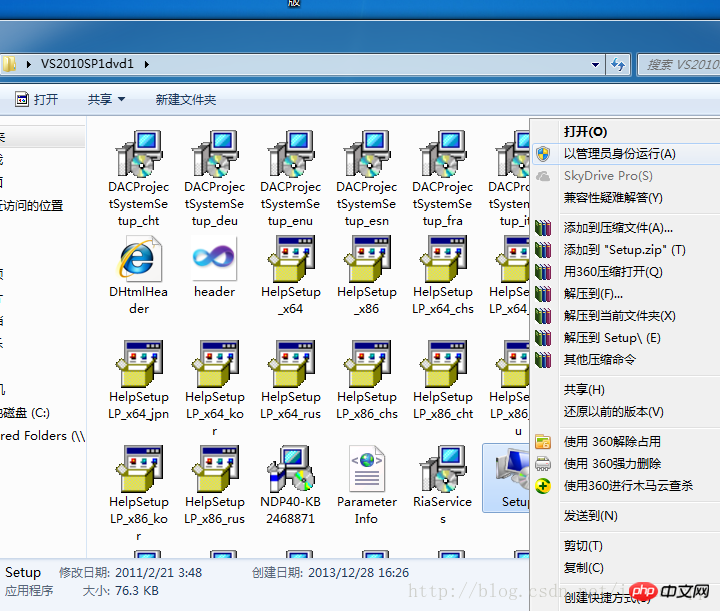Choose 添加到 "Setup.zip" entry

coord(624,250)
